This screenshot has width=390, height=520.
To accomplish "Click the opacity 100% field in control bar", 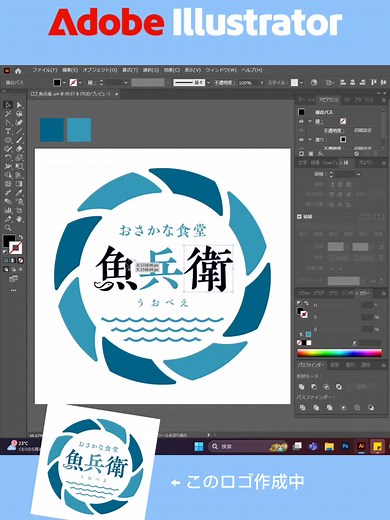I will 248,83.
